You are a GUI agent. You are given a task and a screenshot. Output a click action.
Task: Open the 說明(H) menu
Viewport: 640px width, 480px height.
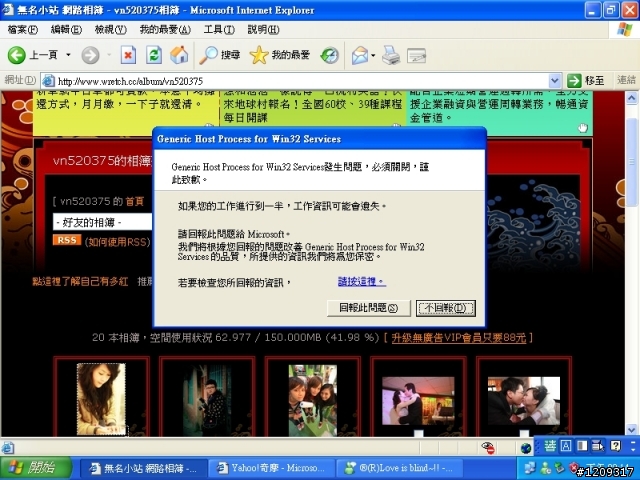pos(263,30)
